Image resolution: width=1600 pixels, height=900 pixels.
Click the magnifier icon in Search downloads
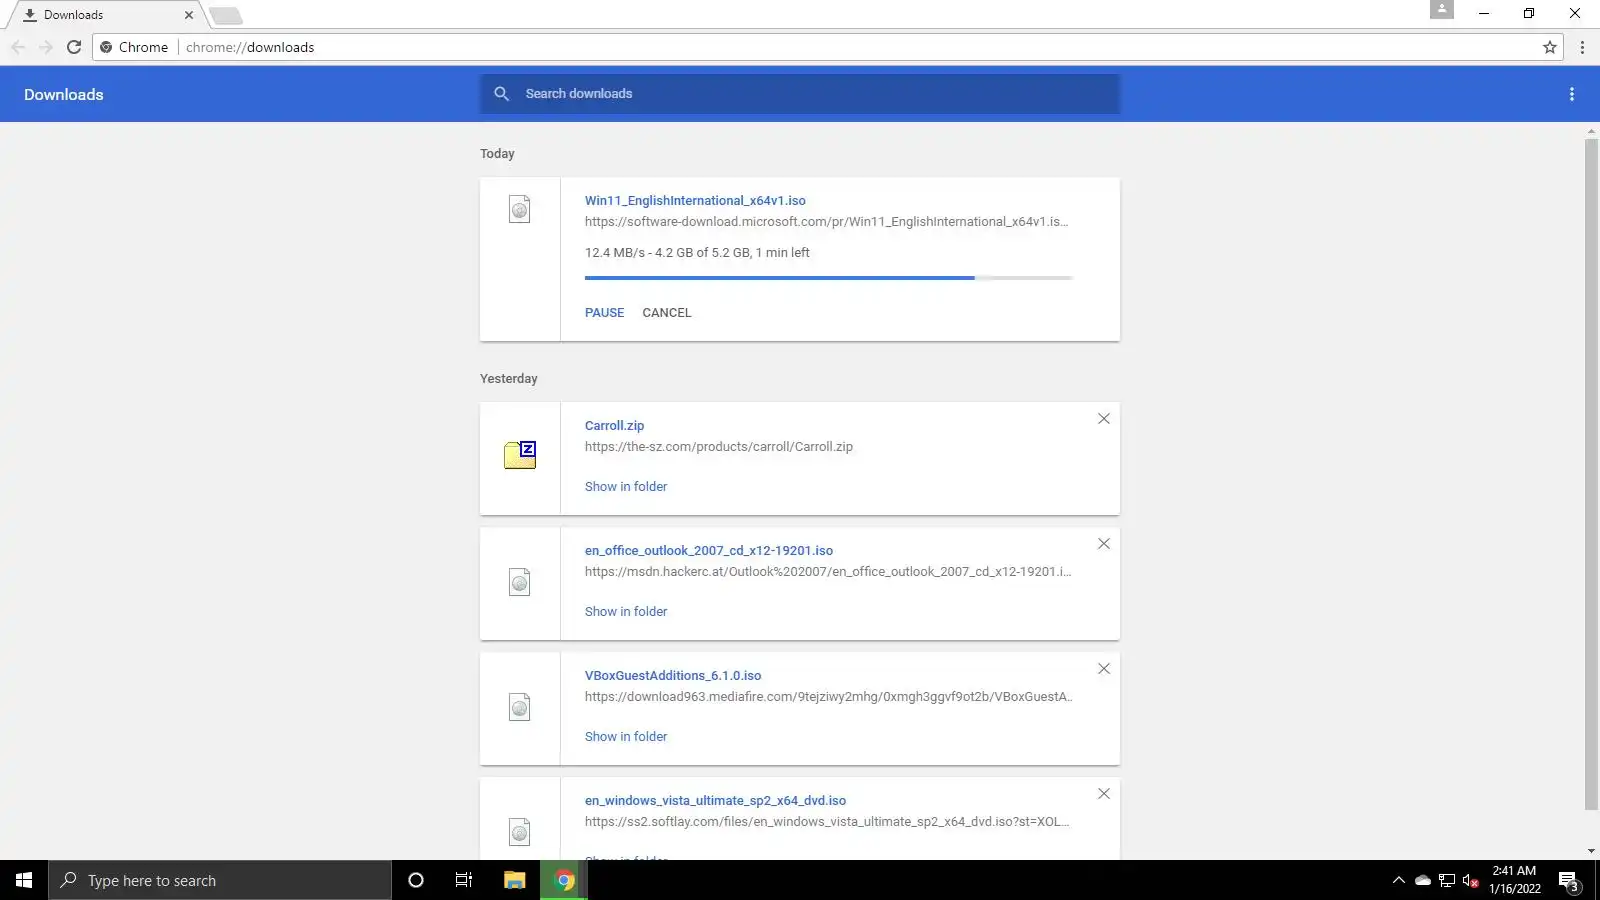(502, 94)
